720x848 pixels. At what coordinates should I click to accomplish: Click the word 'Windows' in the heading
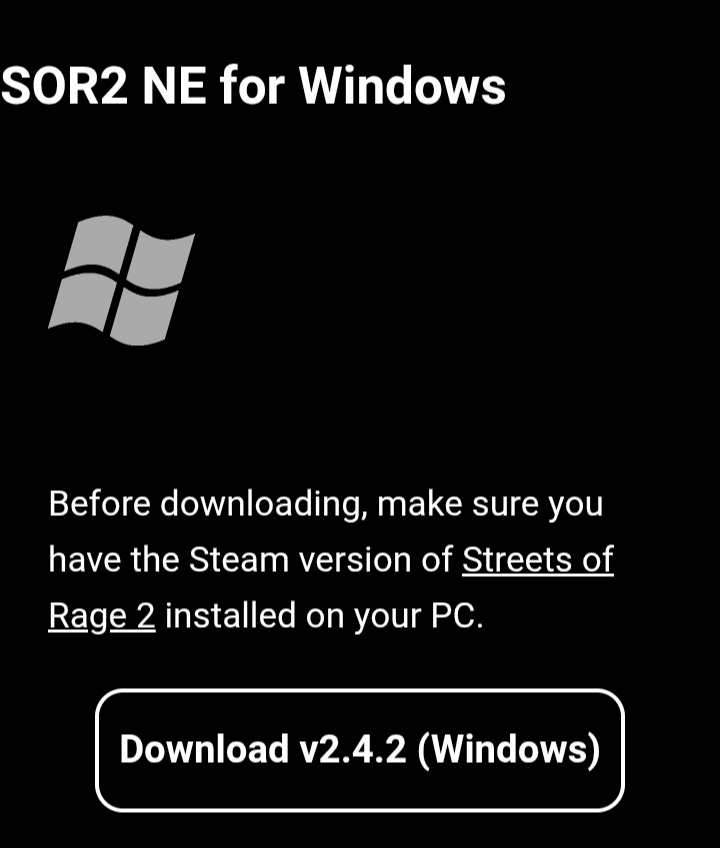[402, 85]
